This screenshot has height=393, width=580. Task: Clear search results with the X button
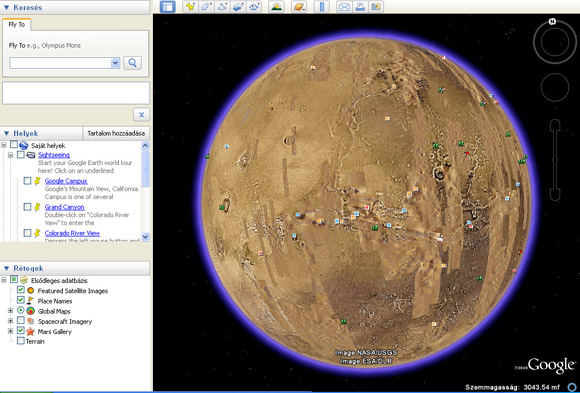pos(141,115)
